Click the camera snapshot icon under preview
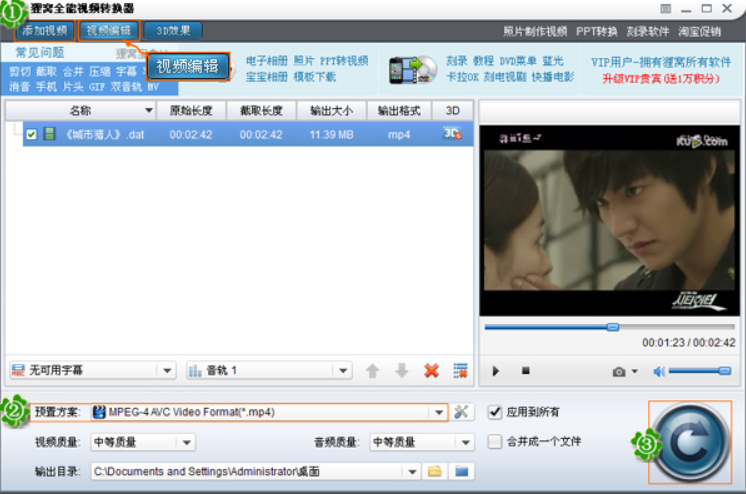The height and width of the screenshot is (494, 746). 619,372
